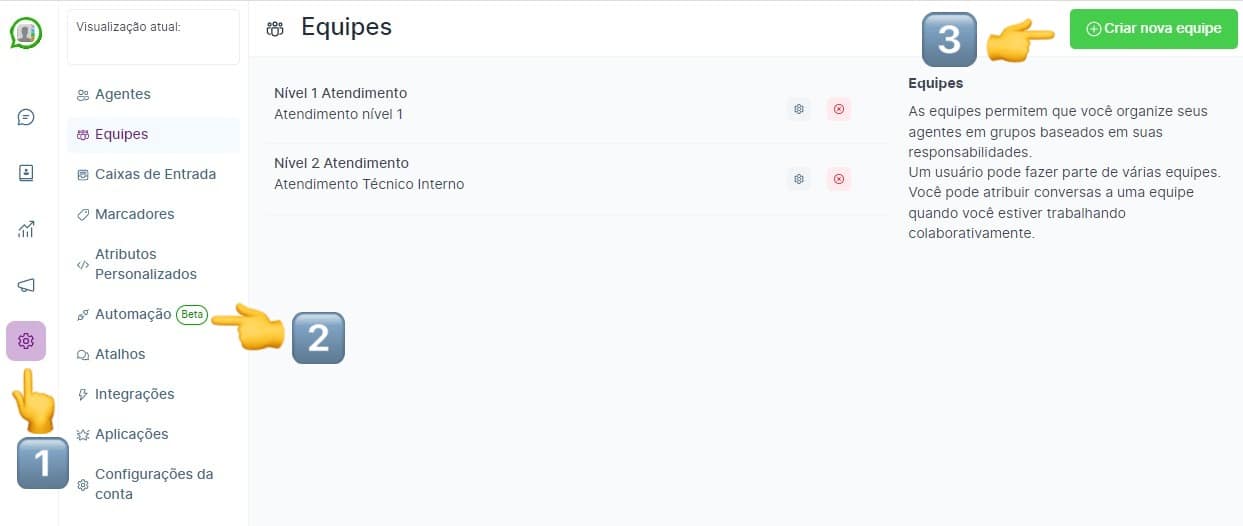Open the Contacts icon in sidebar

click(26, 173)
